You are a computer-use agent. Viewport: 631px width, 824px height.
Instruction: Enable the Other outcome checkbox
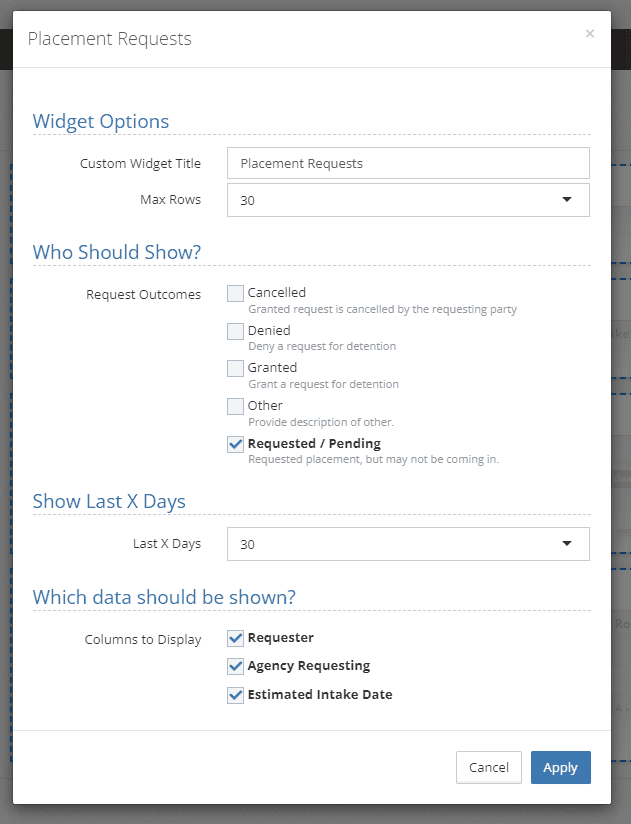pos(235,406)
